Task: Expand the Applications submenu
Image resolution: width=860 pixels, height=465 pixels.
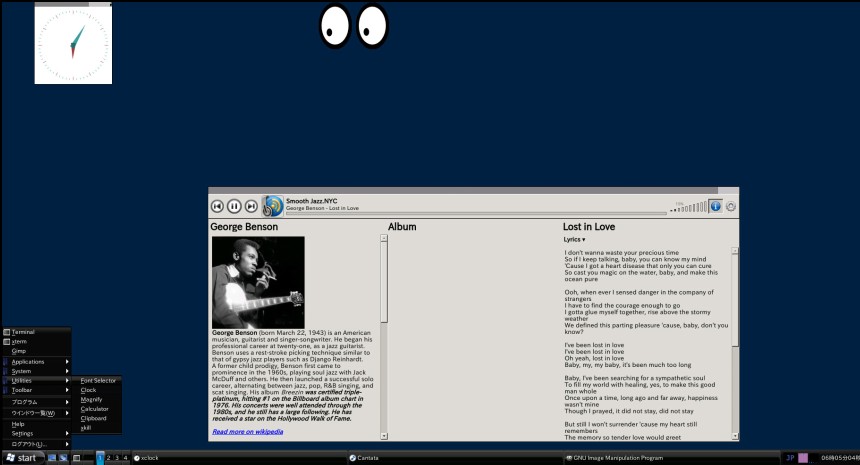Action: 28,361
